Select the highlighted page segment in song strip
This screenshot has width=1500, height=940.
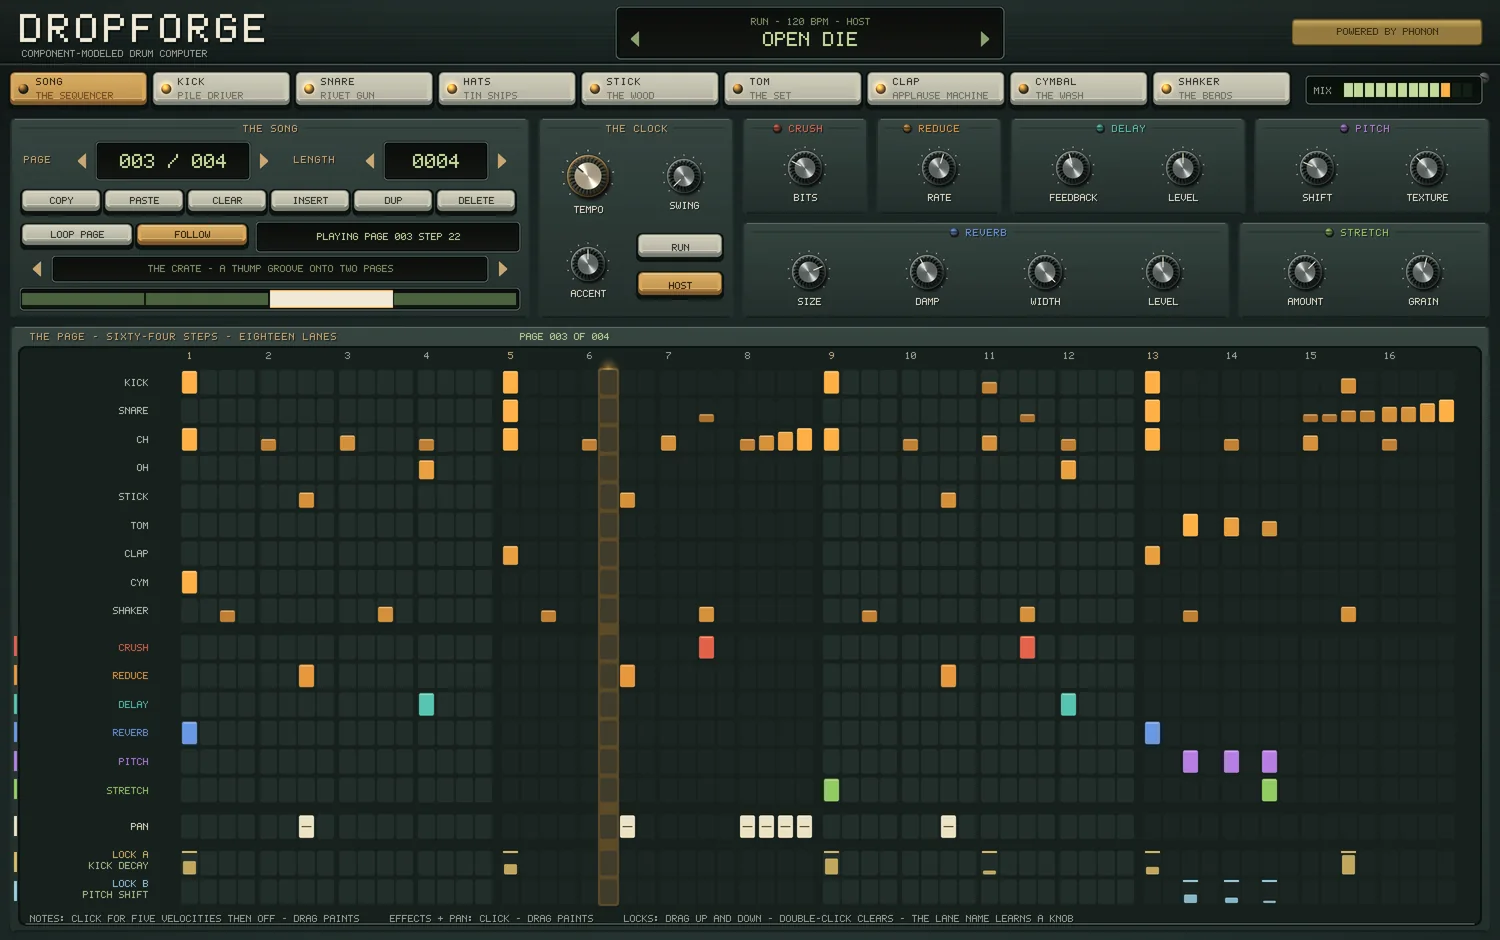[331, 299]
